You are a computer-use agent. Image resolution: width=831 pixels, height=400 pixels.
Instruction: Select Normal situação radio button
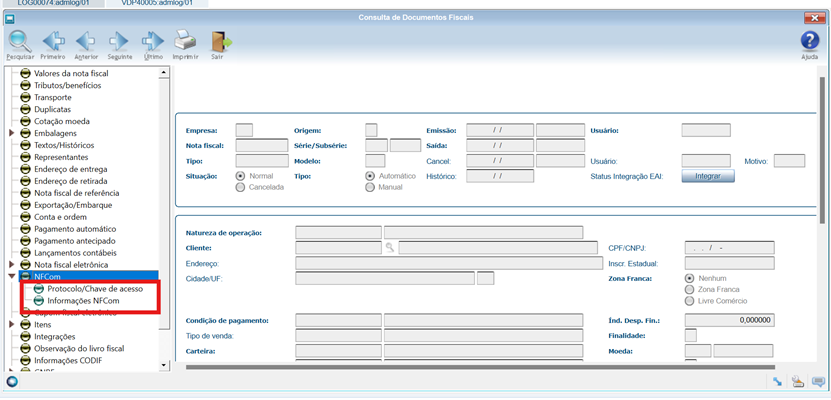[x=241, y=176]
